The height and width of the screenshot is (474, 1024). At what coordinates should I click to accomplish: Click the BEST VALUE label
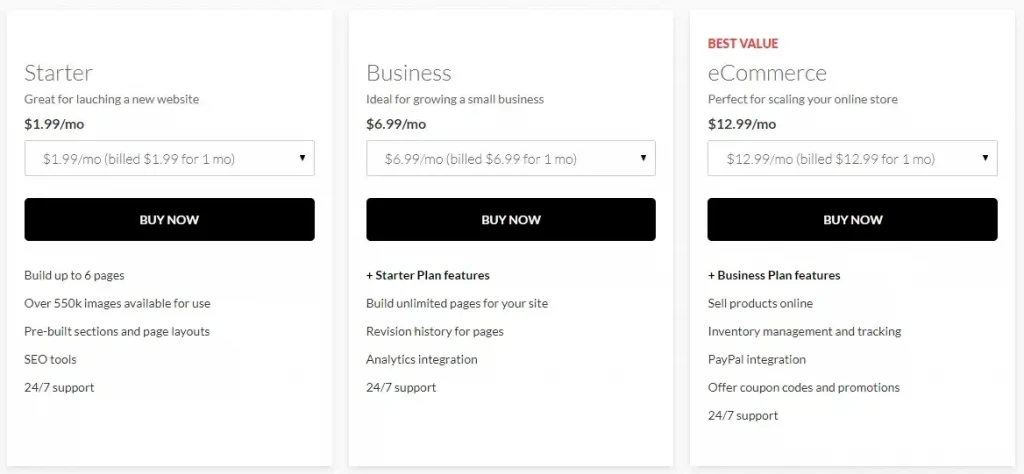tap(743, 44)
